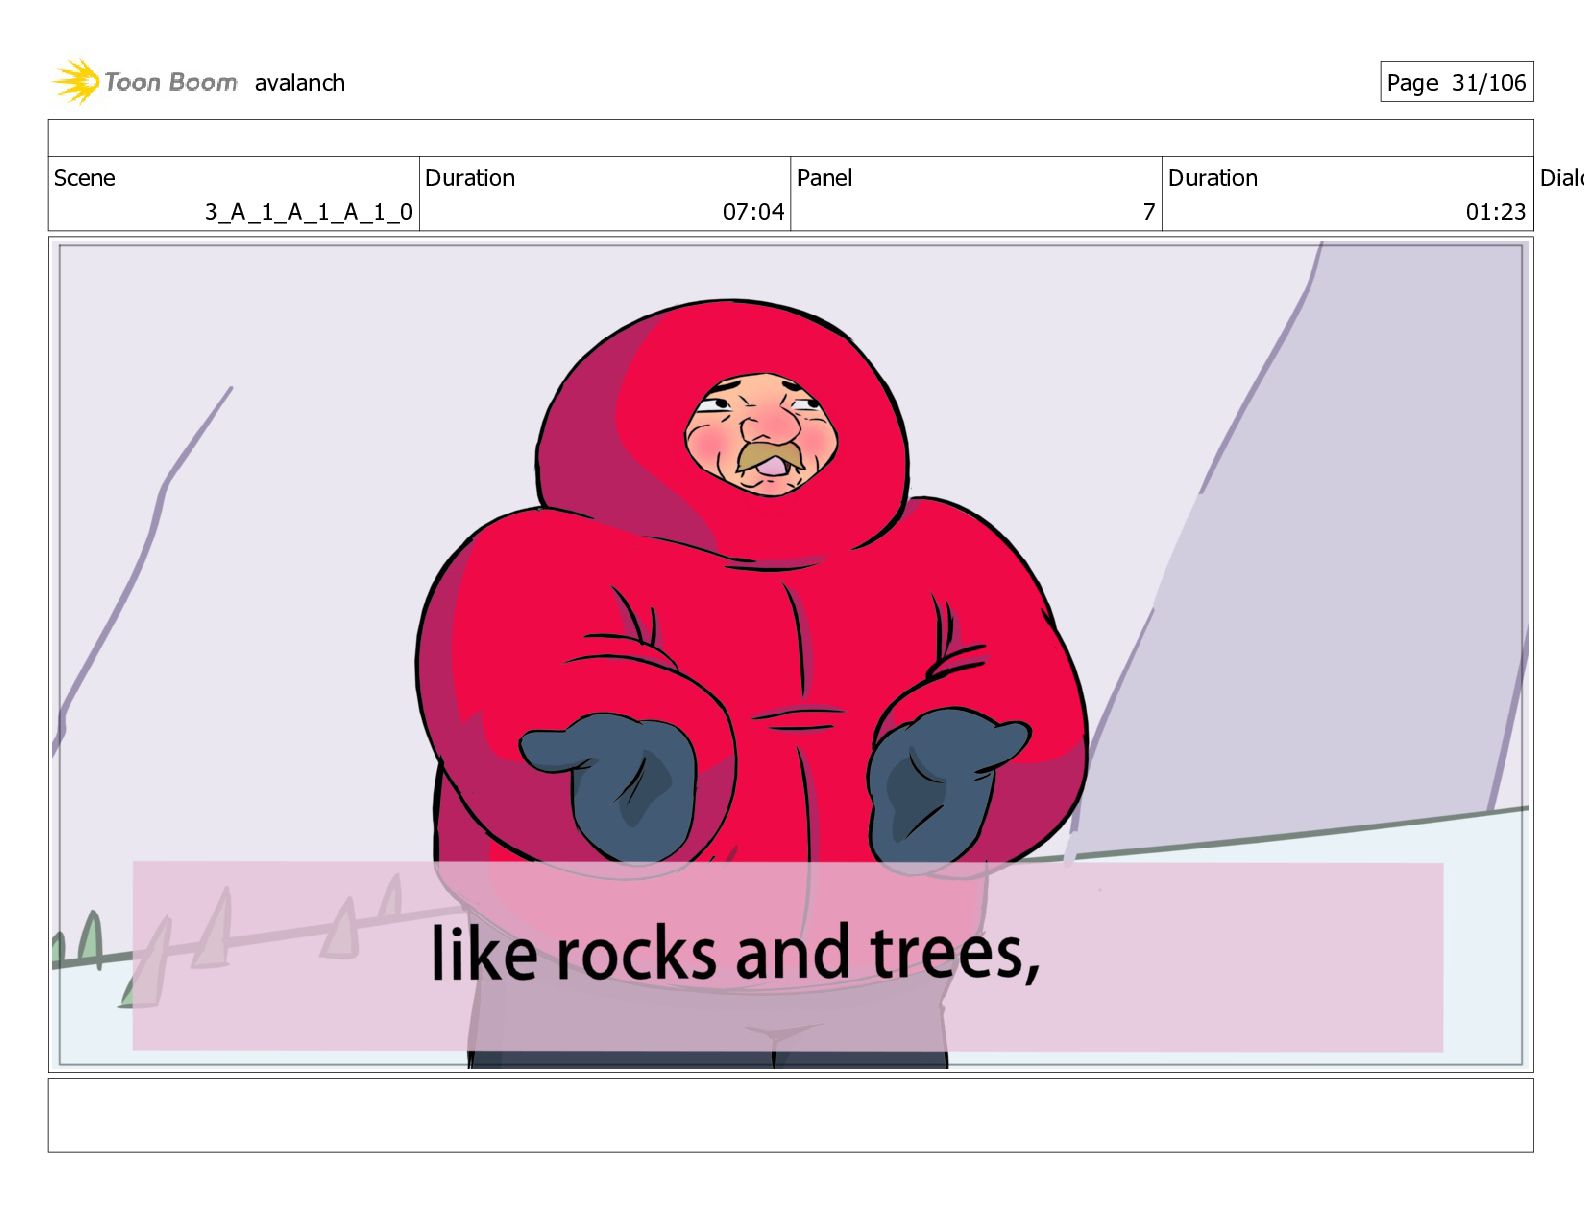This screenshot has width=1584, height=1224.
Task: Click the pink subtitle overlay box
Action: click(x=788, y=956)
